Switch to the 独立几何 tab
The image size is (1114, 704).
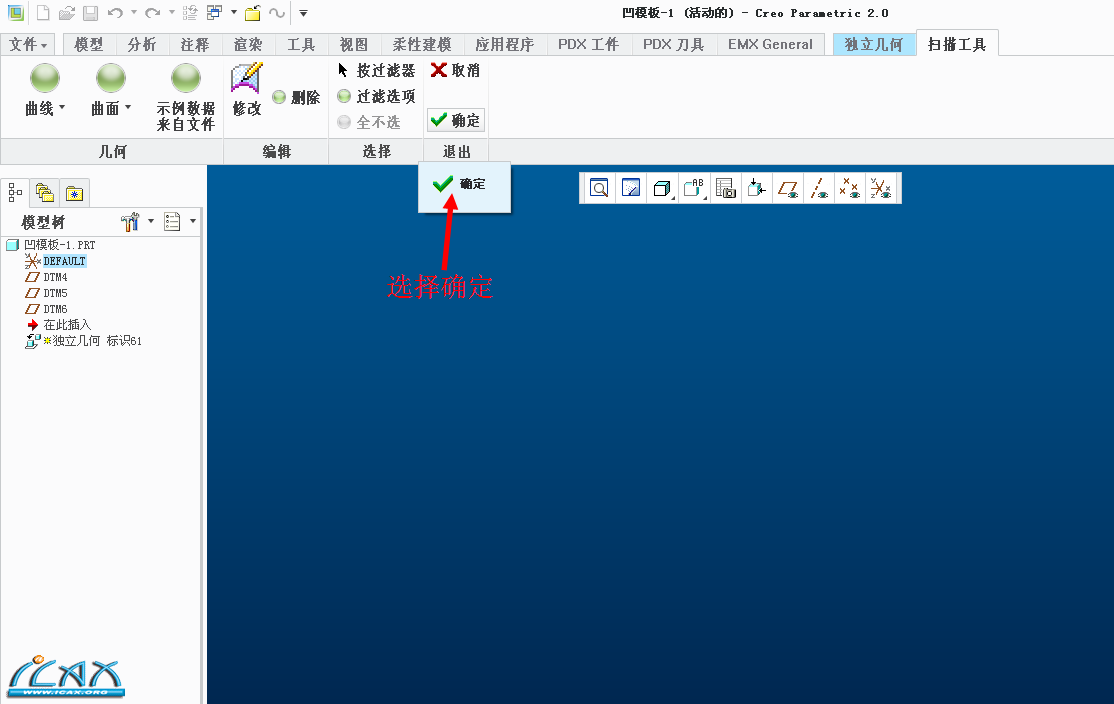874,45
